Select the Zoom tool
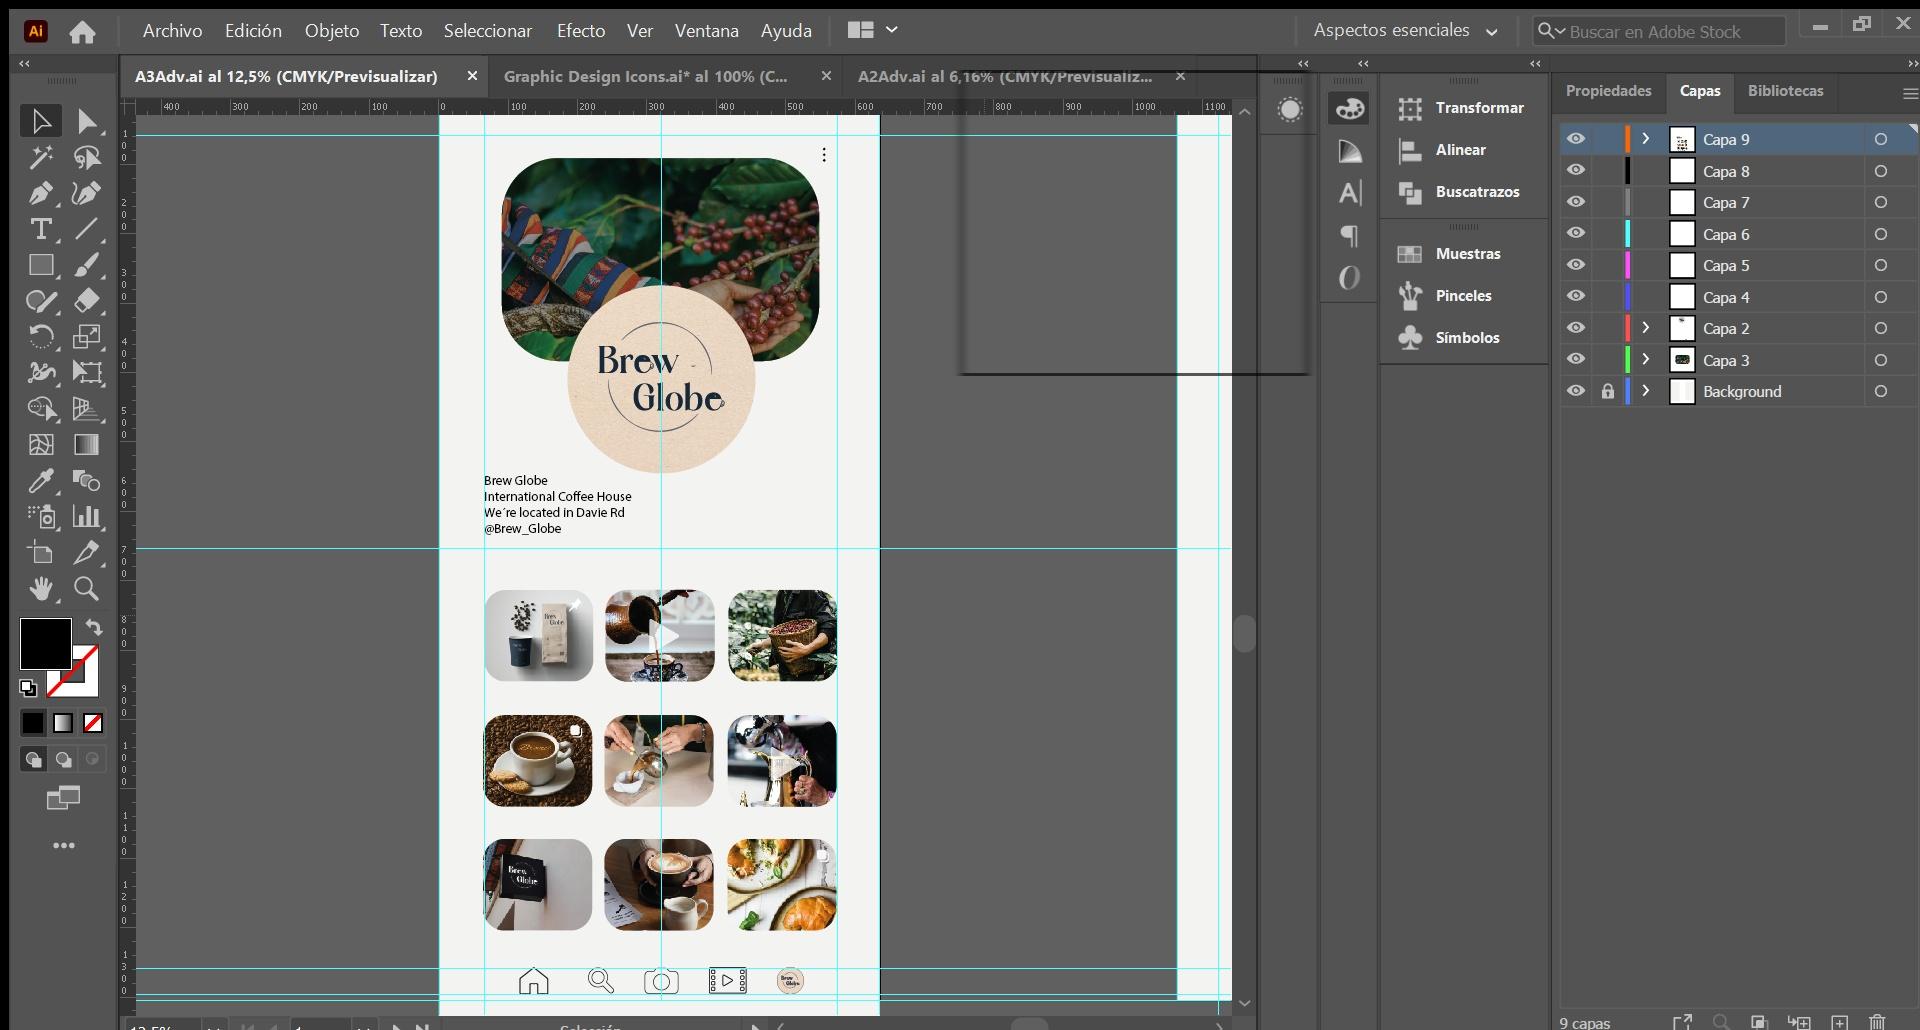 coord(87,589)
